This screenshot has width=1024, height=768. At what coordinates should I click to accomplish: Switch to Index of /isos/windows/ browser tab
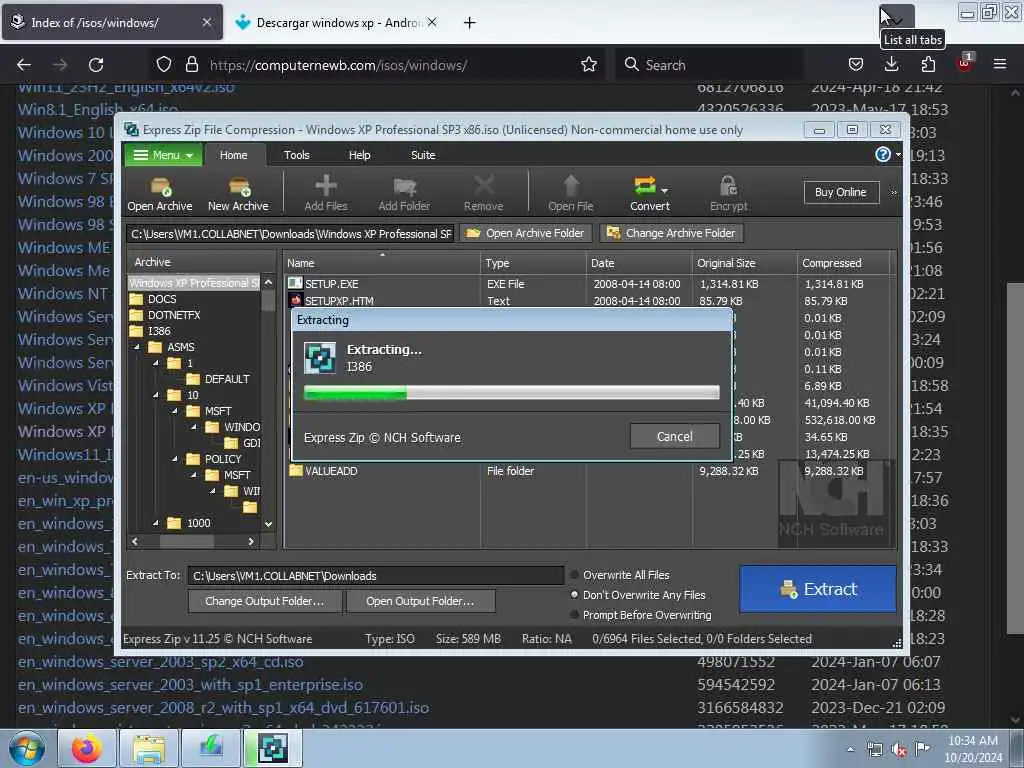(x=112, y=22)
